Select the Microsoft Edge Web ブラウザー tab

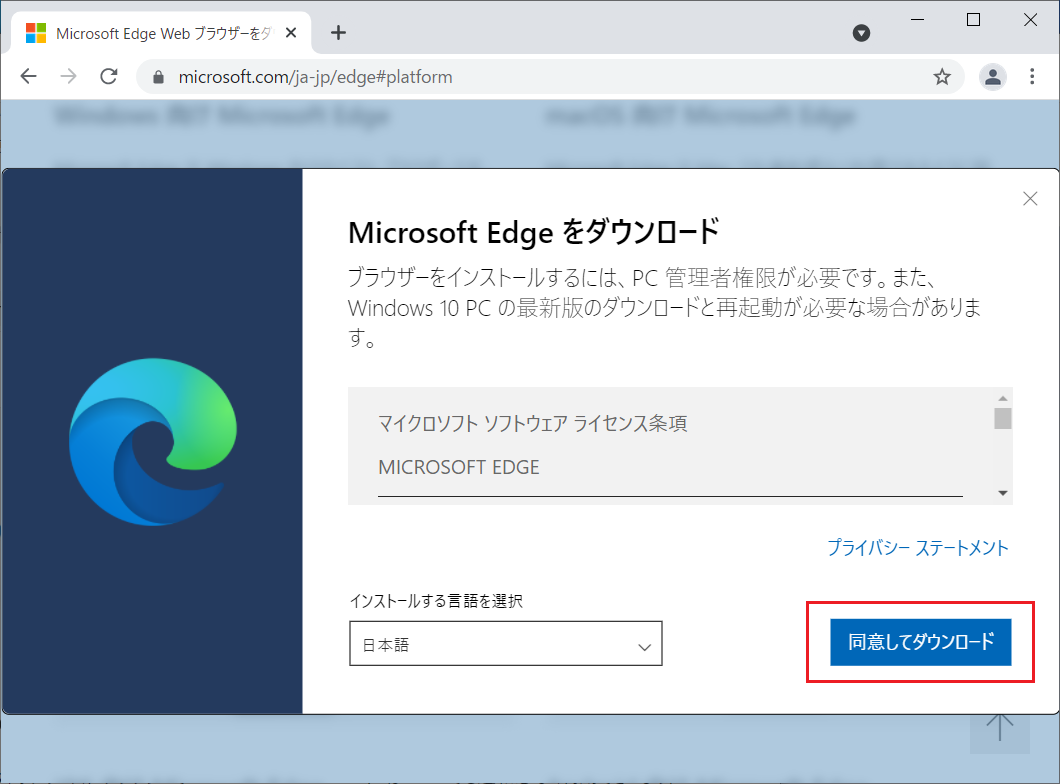coord(161,33)
